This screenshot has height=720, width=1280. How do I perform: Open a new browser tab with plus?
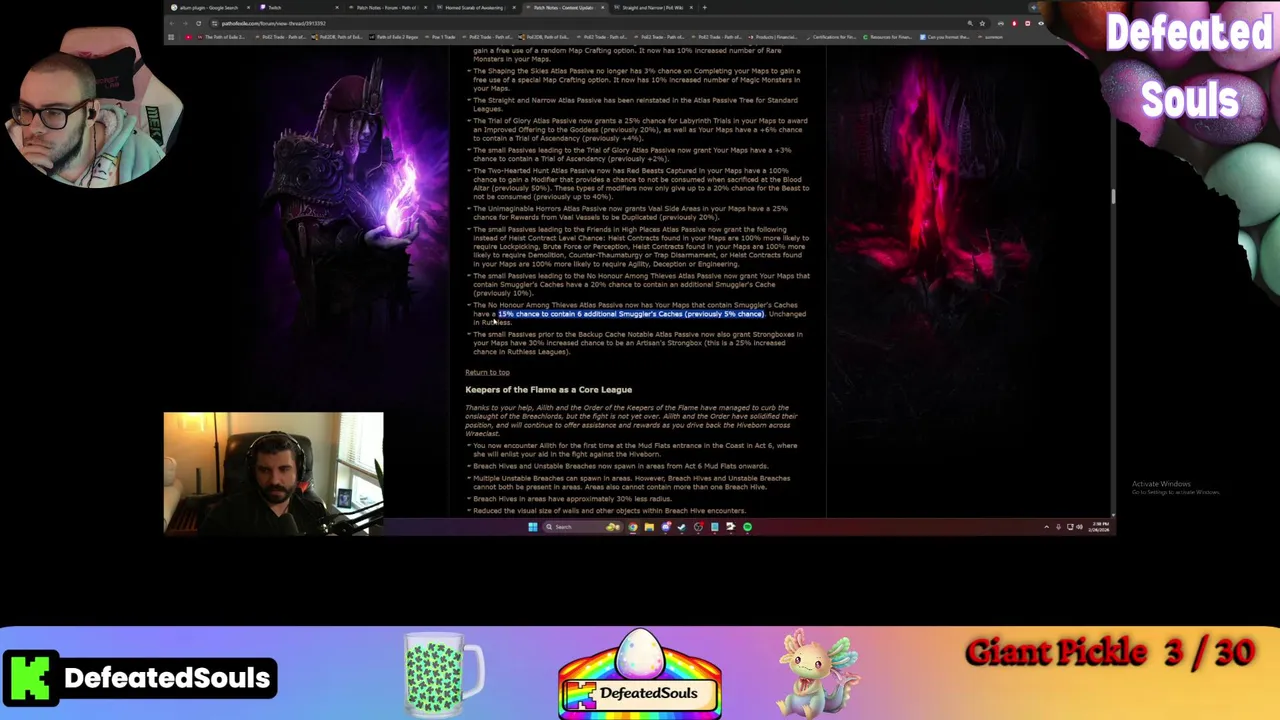click(x=705, y=7)
